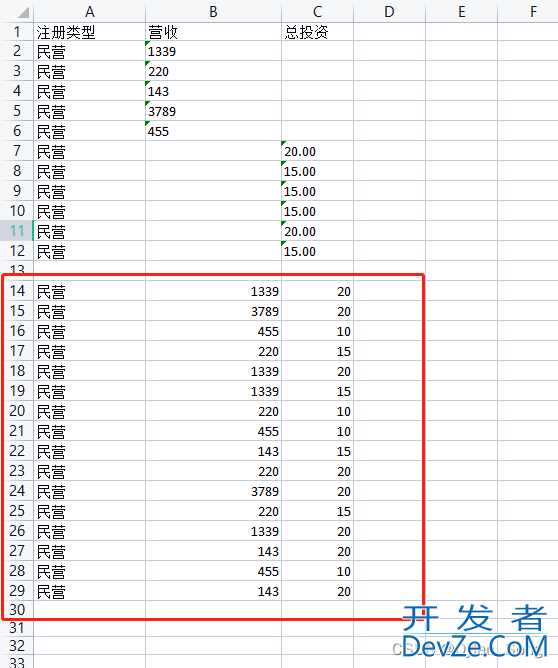Select cell B15 containing 3789

[213, 311]
